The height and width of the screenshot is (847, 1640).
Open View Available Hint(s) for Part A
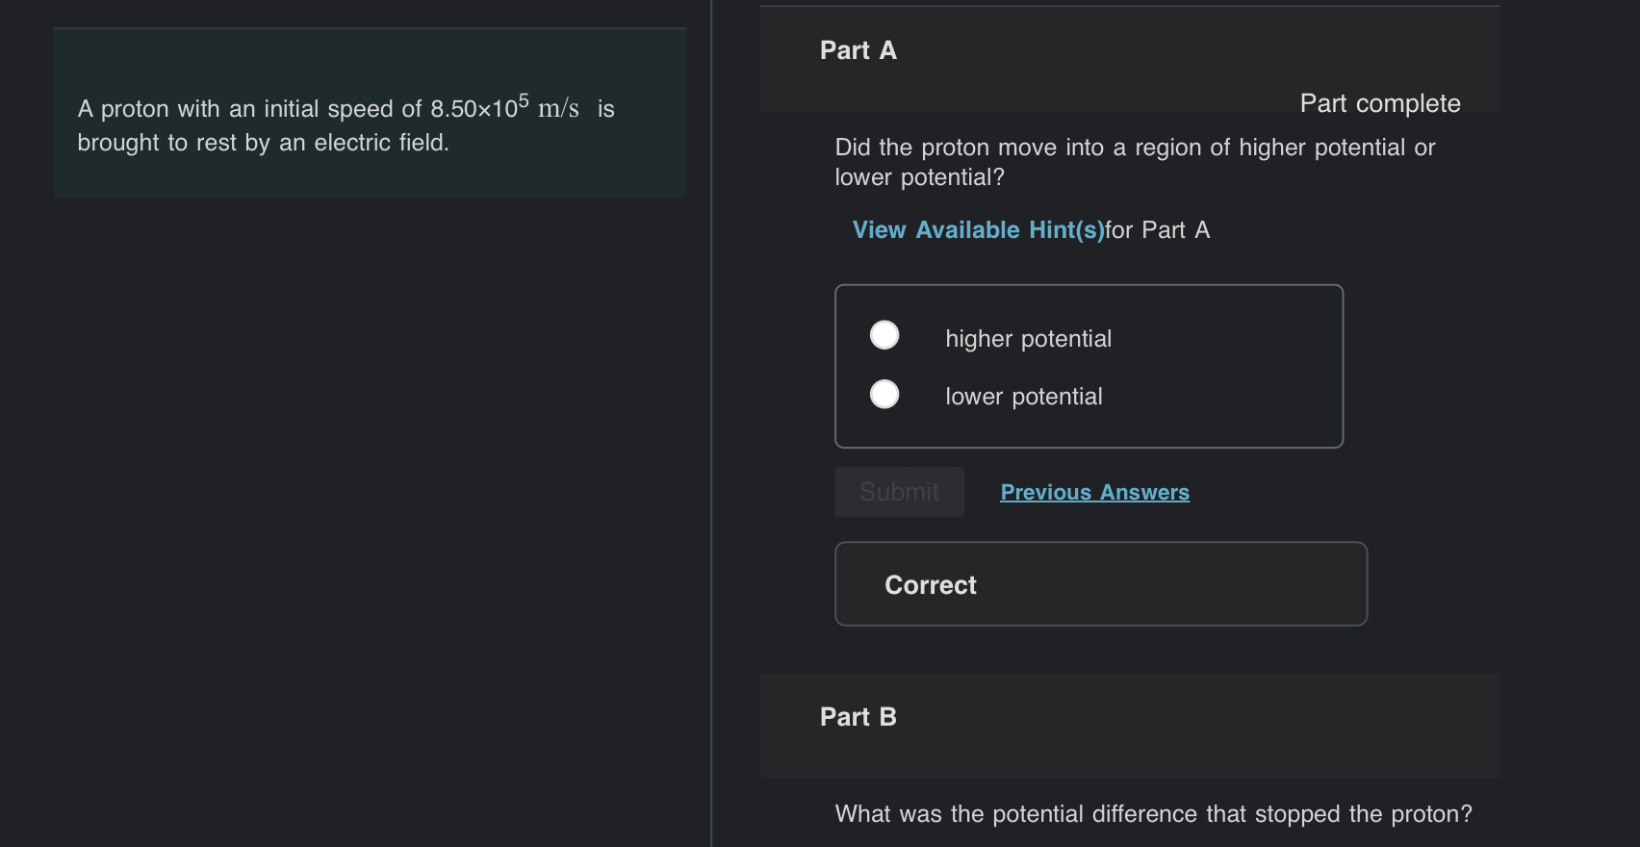pos(977,229)
